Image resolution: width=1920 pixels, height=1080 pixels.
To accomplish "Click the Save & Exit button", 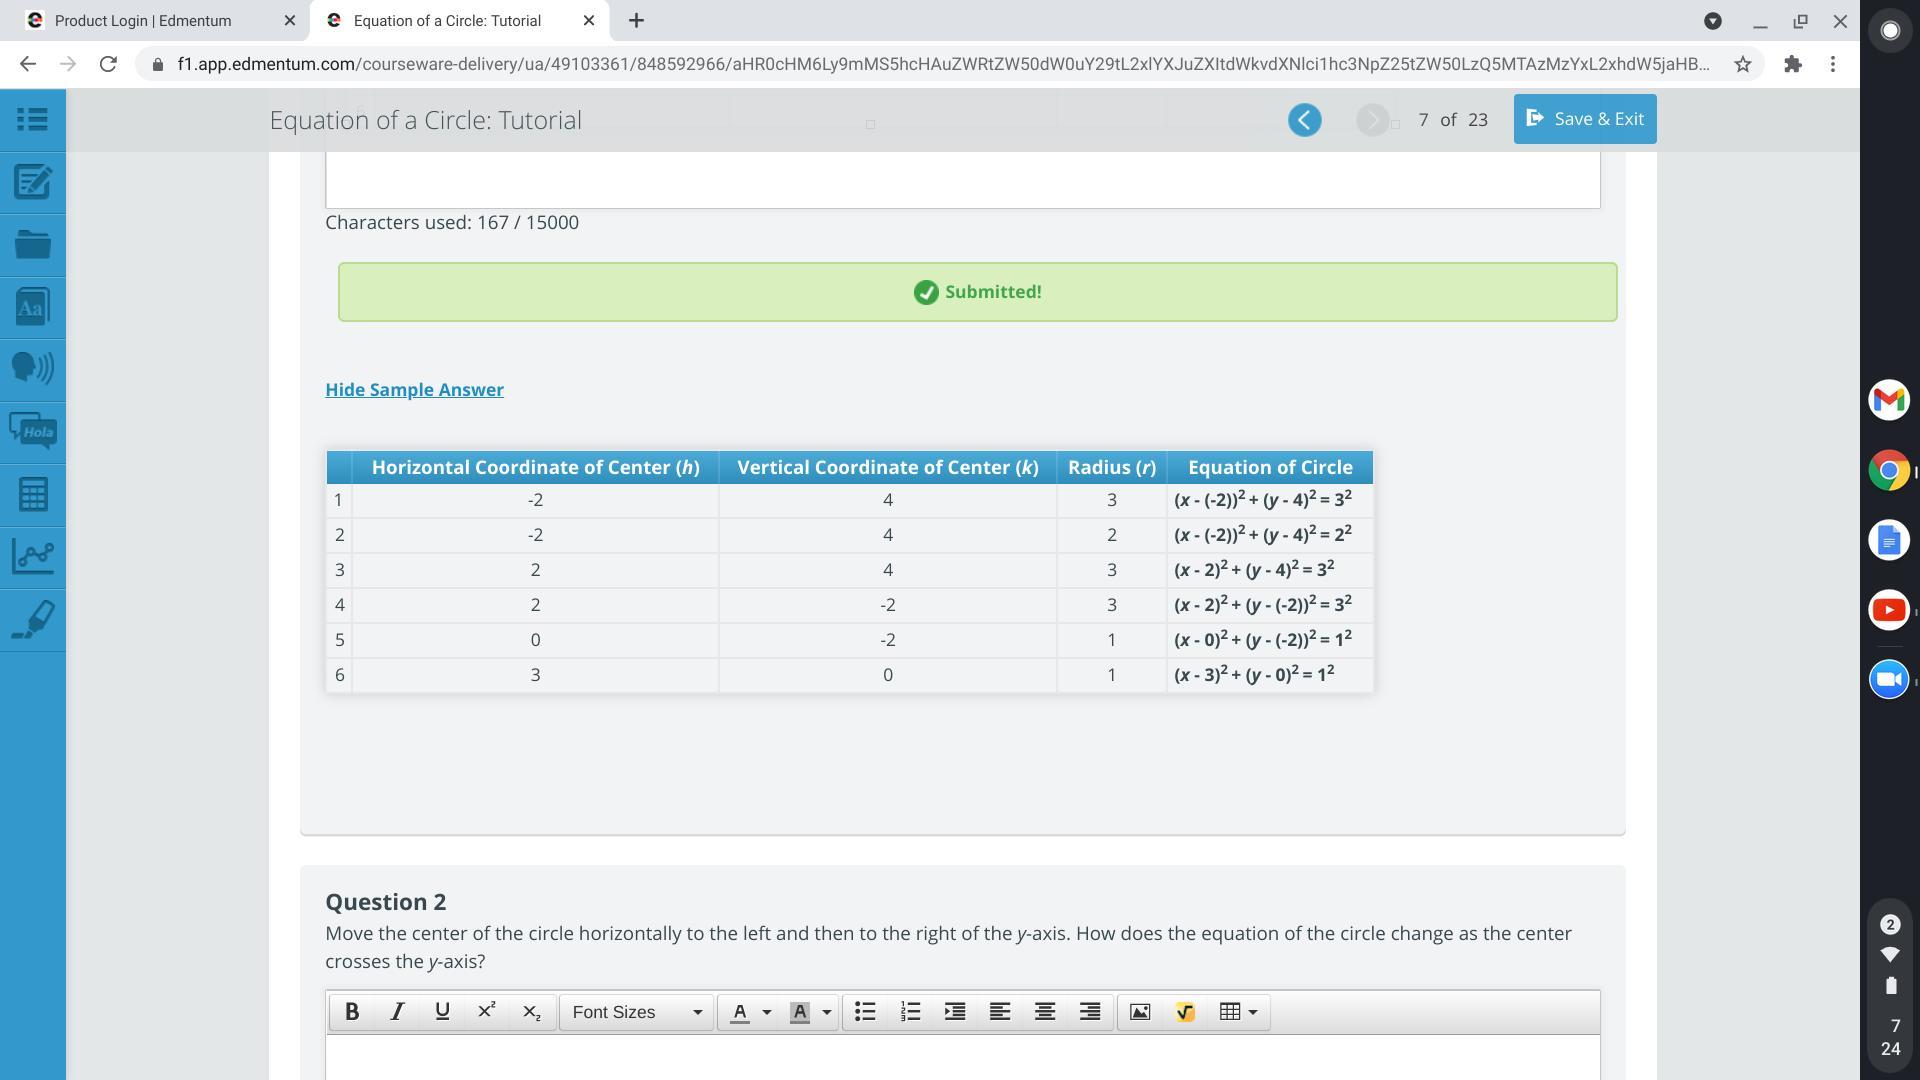I will (x=1584, y=119).
